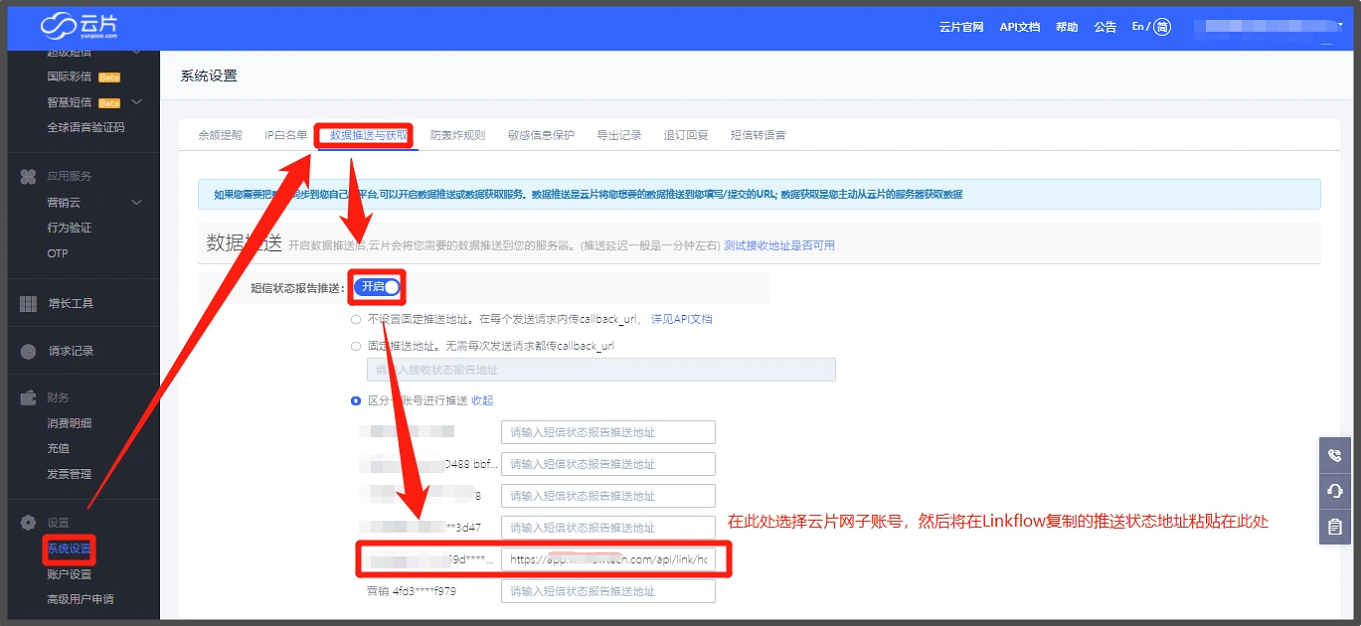1361x626 pixels.
Task: Open 消费明细 sidebar item
Action: coord(69,423)
